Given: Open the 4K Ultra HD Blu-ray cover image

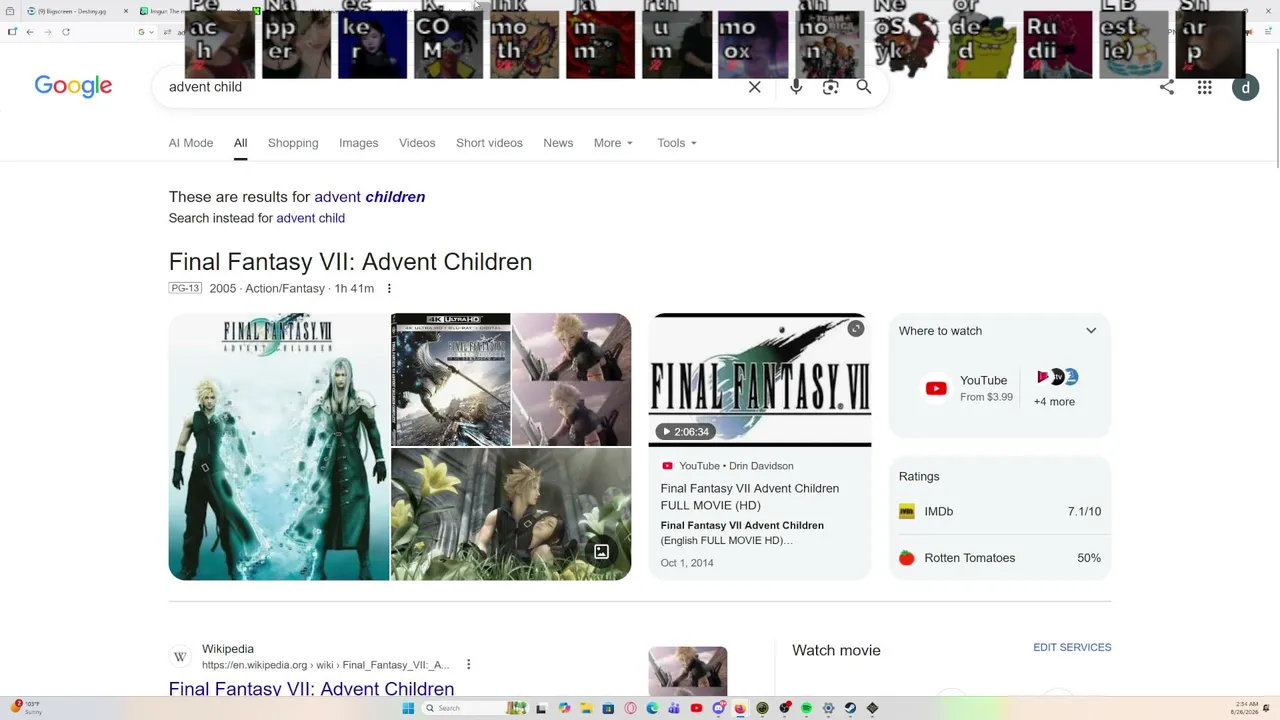Looking at the screenshot, I should pos(451,380).
